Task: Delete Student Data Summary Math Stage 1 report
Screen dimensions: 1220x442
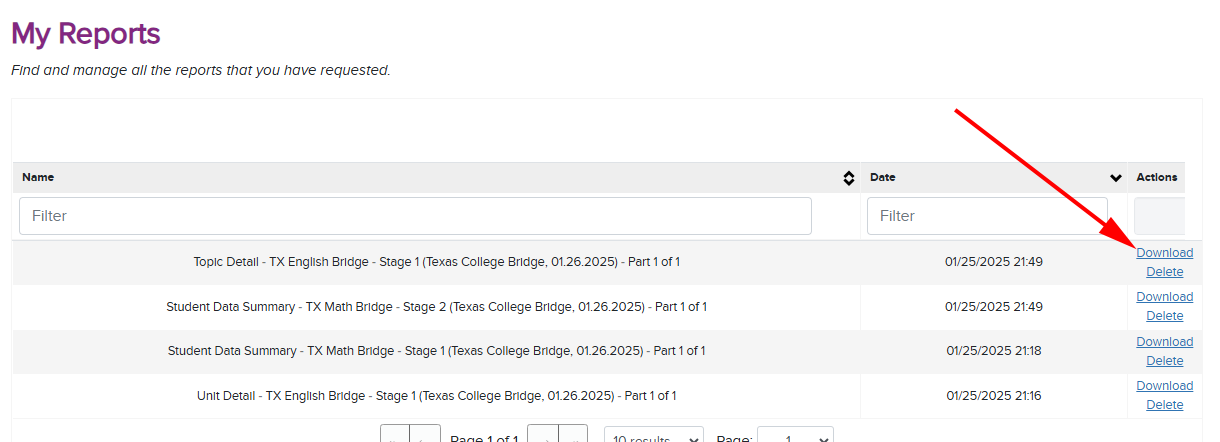Action: click(x=1164, y=361)
